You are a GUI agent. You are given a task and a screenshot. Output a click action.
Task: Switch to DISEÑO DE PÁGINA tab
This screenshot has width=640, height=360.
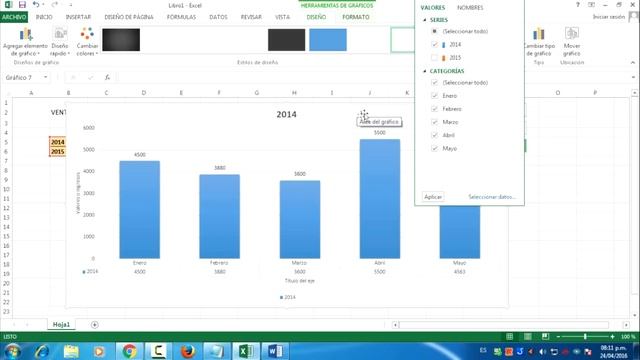point(129,17)
